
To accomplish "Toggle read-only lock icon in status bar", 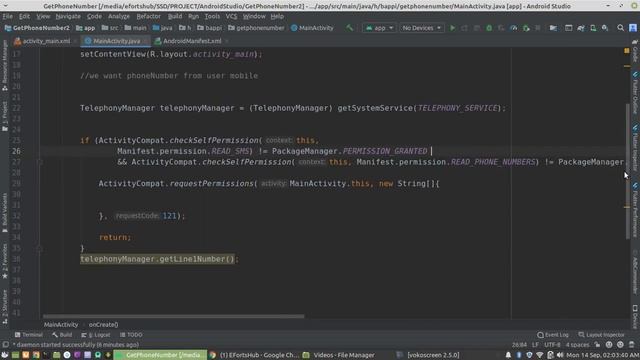I will click(598, 345).
